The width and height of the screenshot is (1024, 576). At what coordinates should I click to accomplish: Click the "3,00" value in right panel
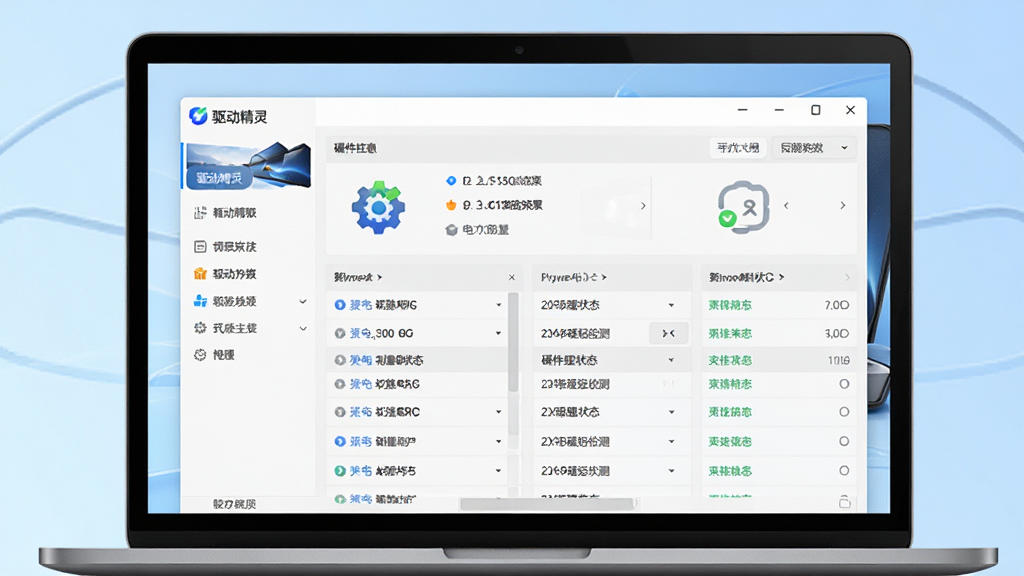point(837,333)
